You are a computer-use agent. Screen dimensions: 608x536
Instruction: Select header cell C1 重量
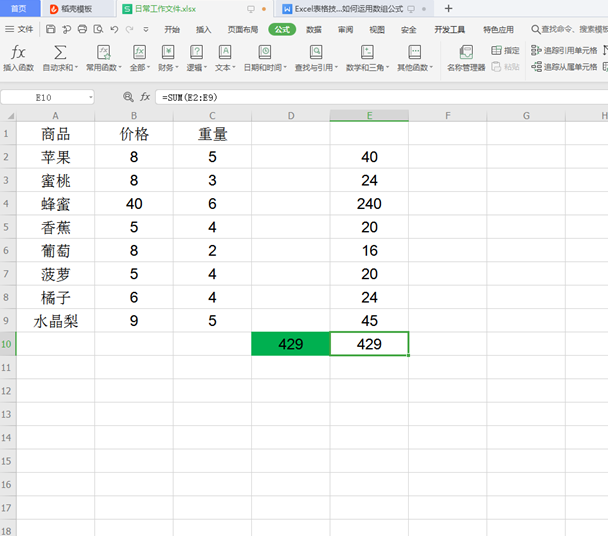212,134
